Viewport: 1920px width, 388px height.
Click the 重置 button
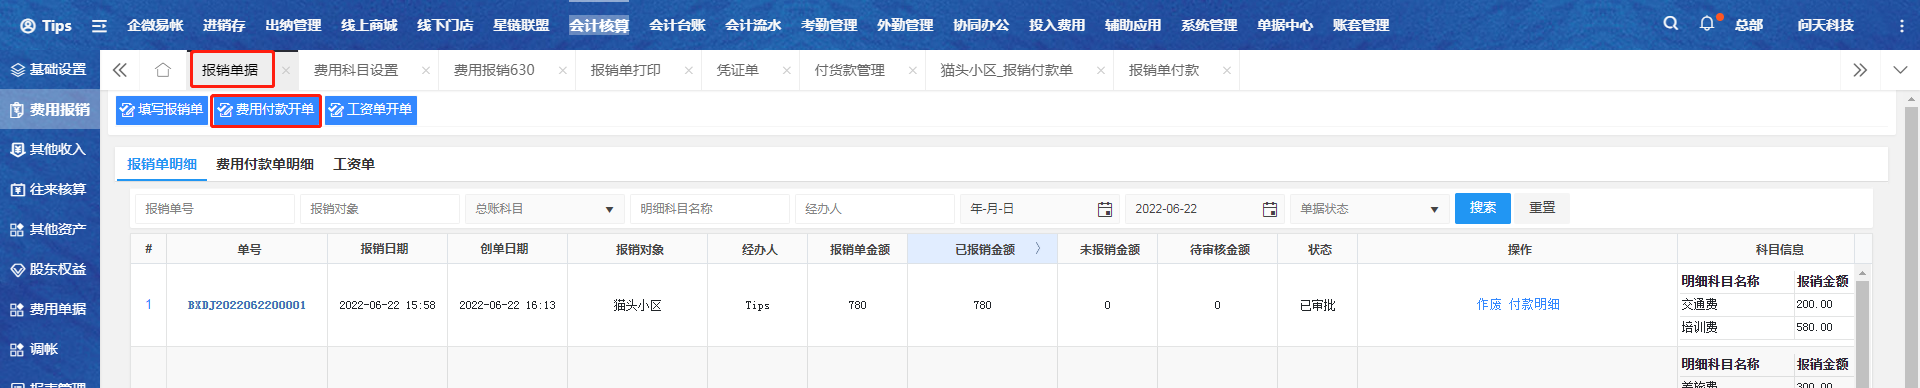point(1542,208)
